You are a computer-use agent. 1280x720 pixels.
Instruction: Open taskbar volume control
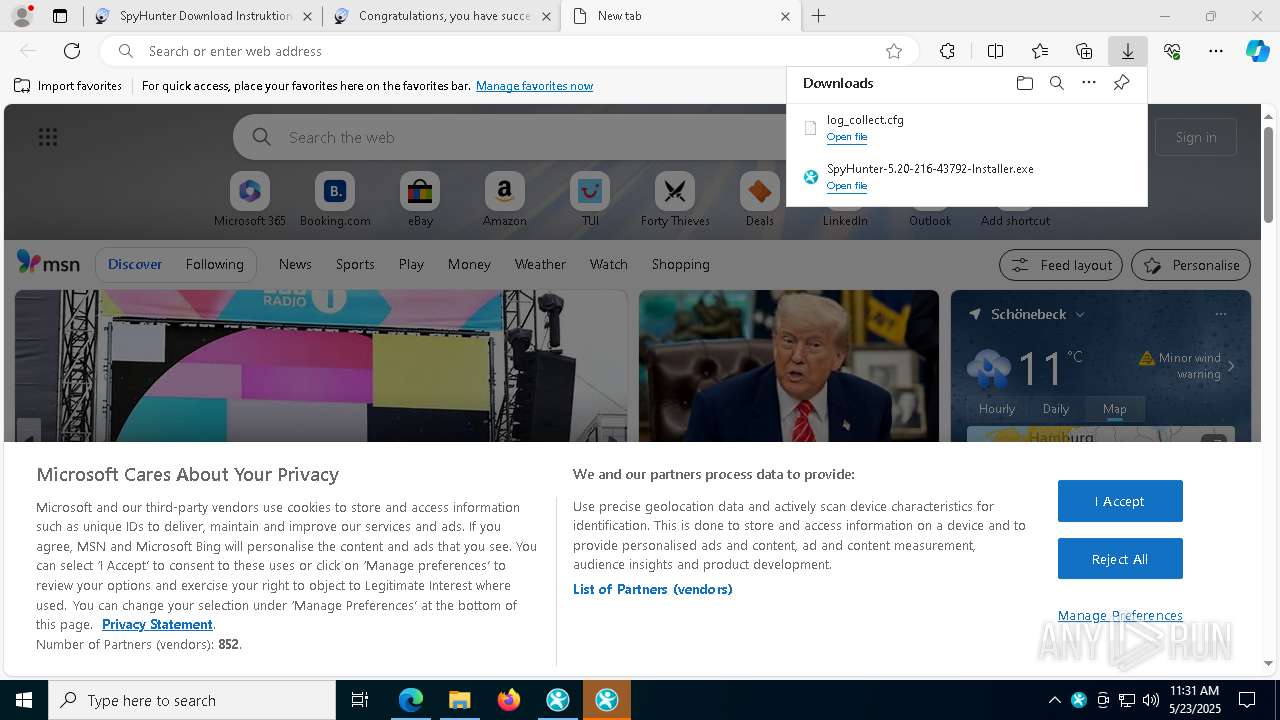click(1150, 700)
